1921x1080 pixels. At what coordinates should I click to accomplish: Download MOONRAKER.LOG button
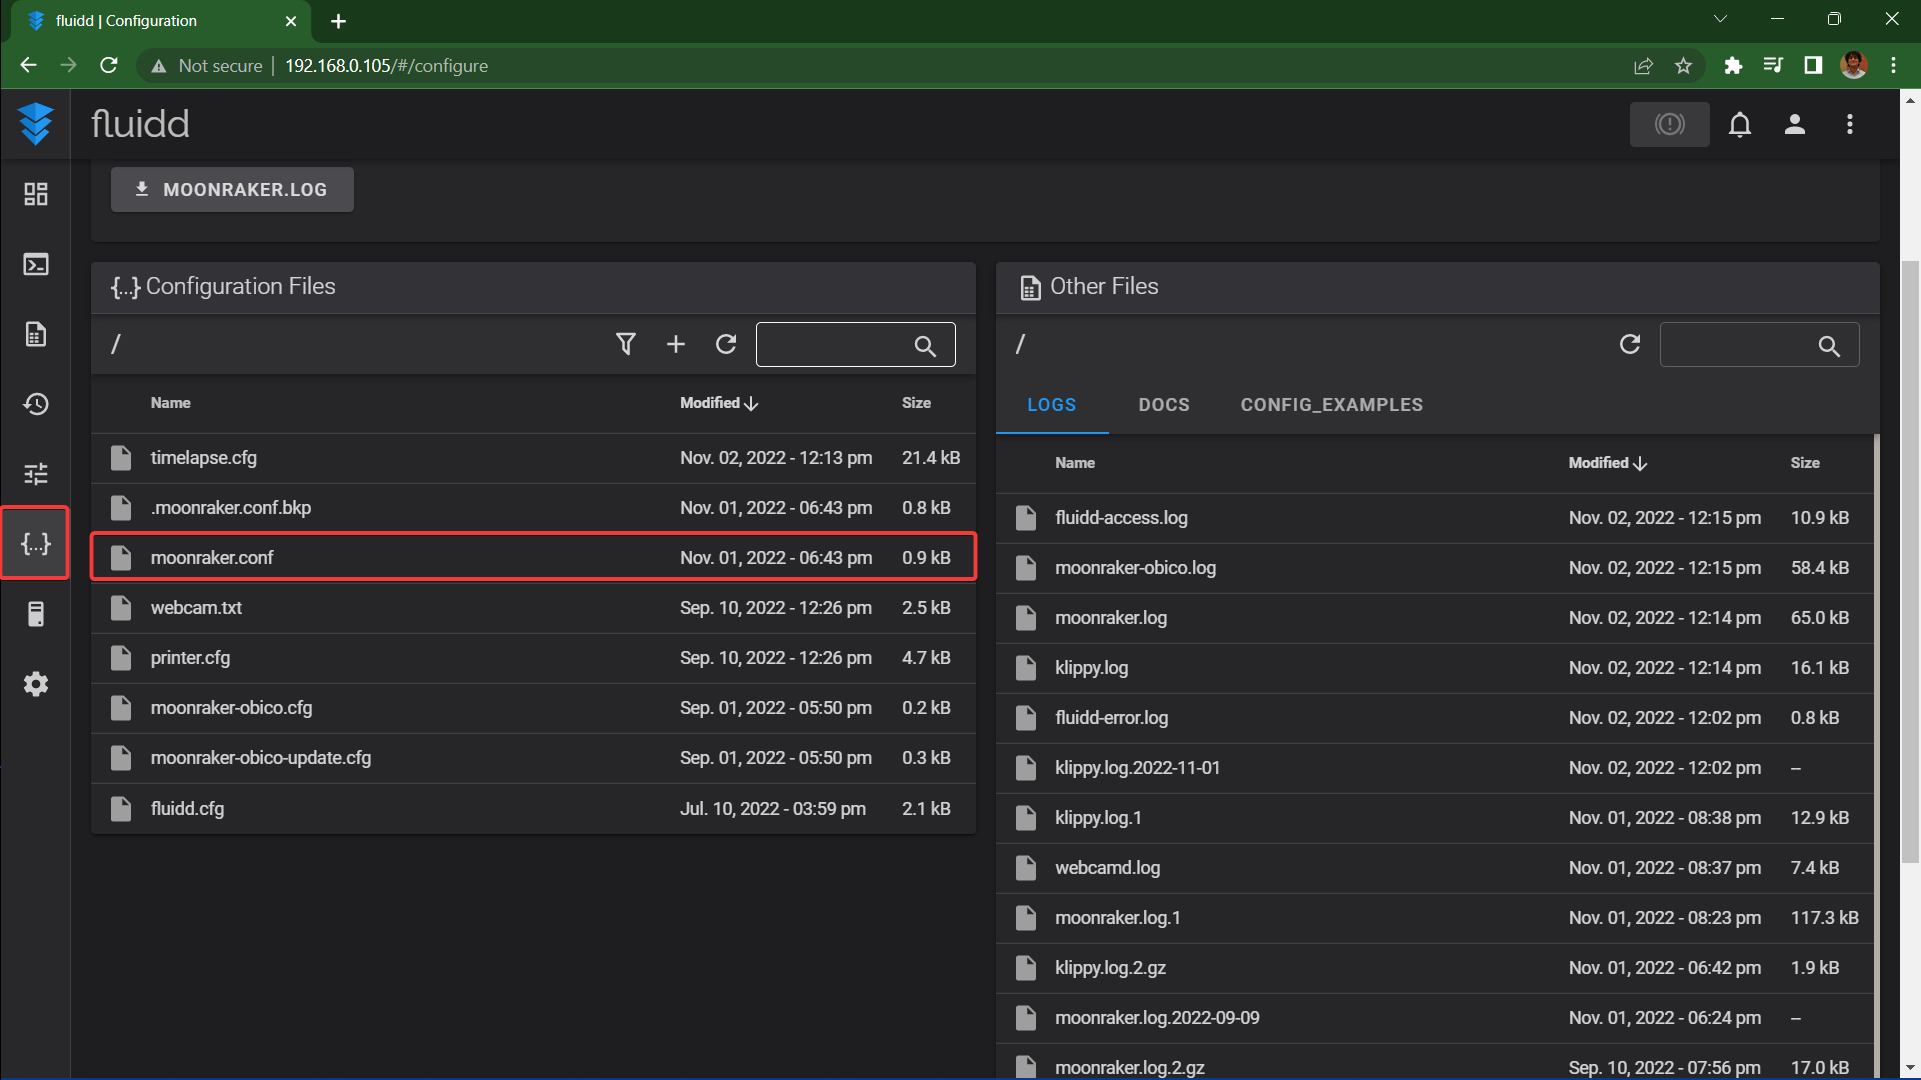coord(232,189)
